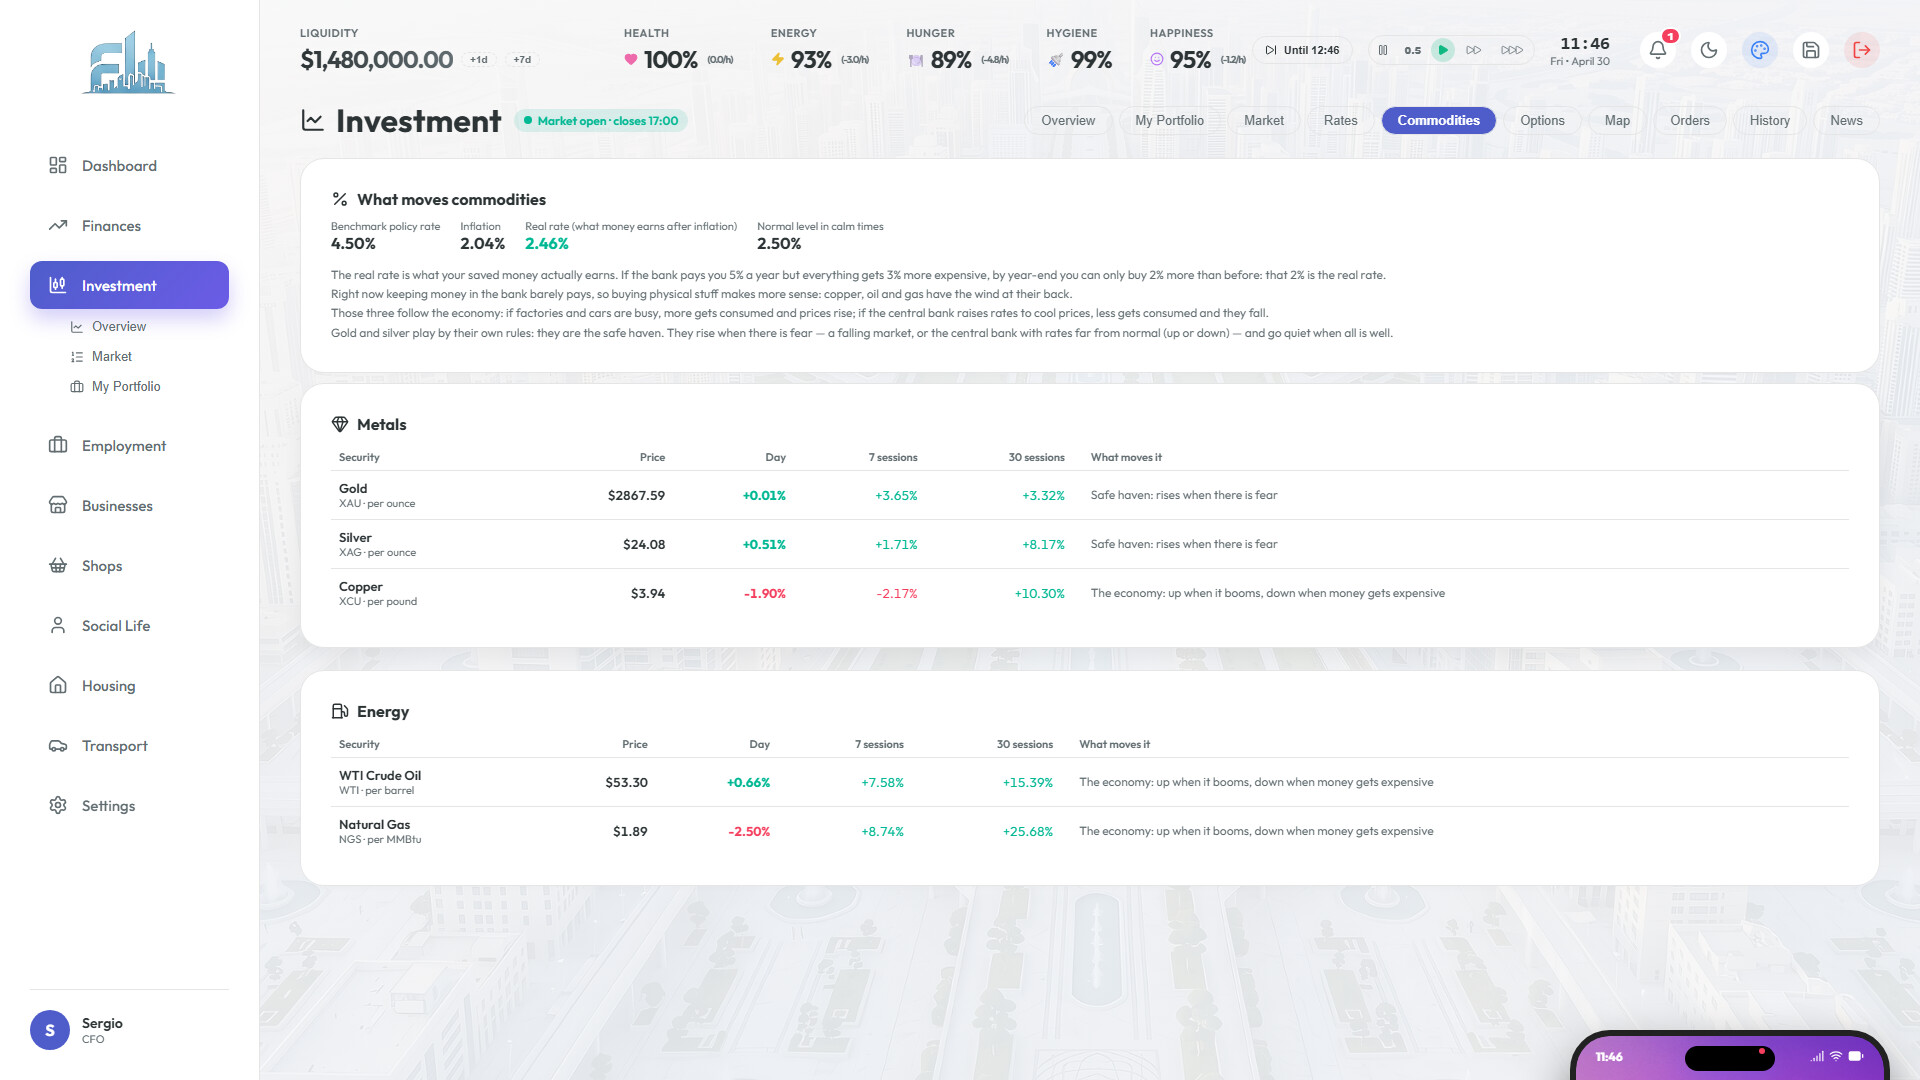Open the phone widget at bottom right
1920x1080 pixels.
point(1730,1056)
